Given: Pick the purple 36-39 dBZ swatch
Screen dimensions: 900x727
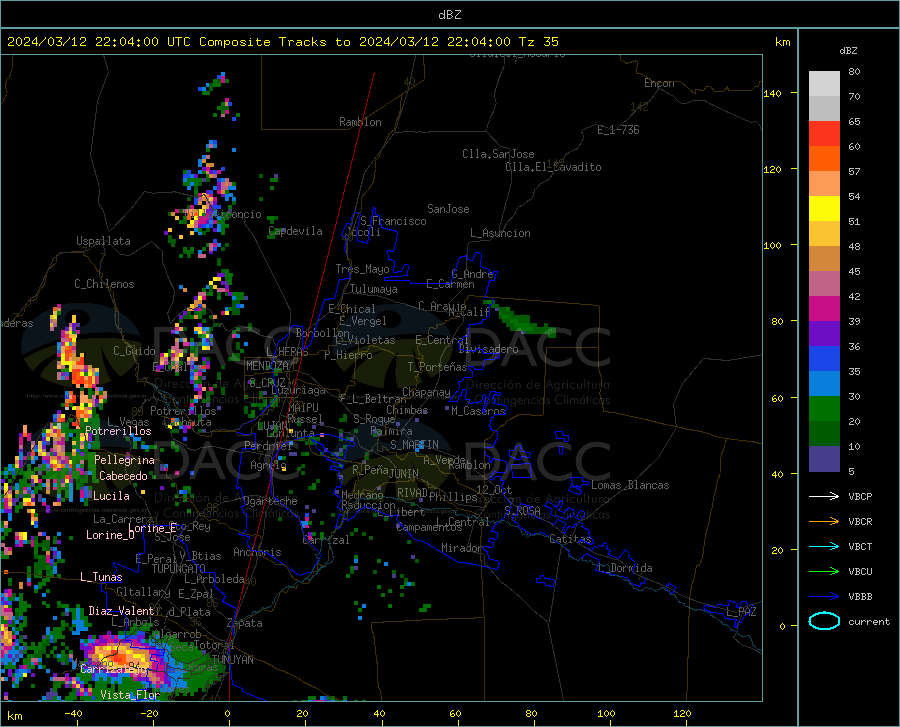Looking at the screenshot, I should coord(824,334).
